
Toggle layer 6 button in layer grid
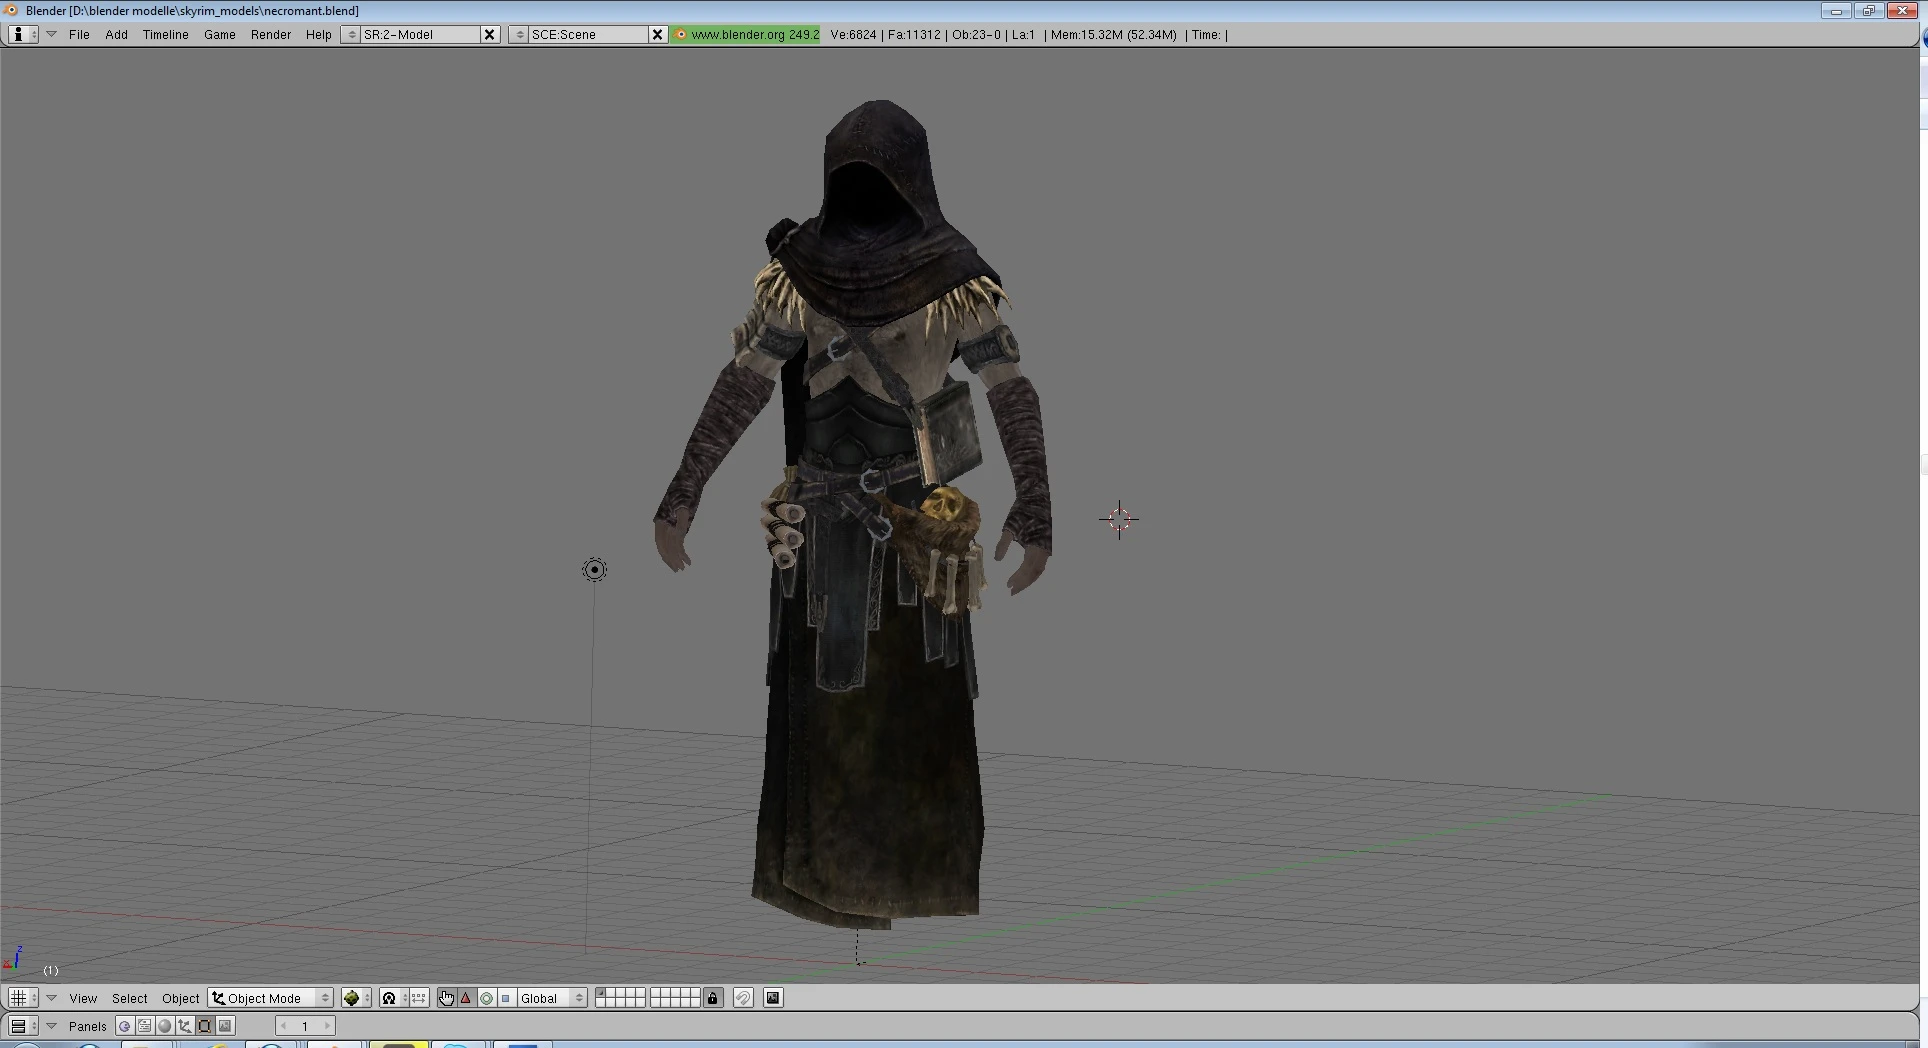[655, 993]
